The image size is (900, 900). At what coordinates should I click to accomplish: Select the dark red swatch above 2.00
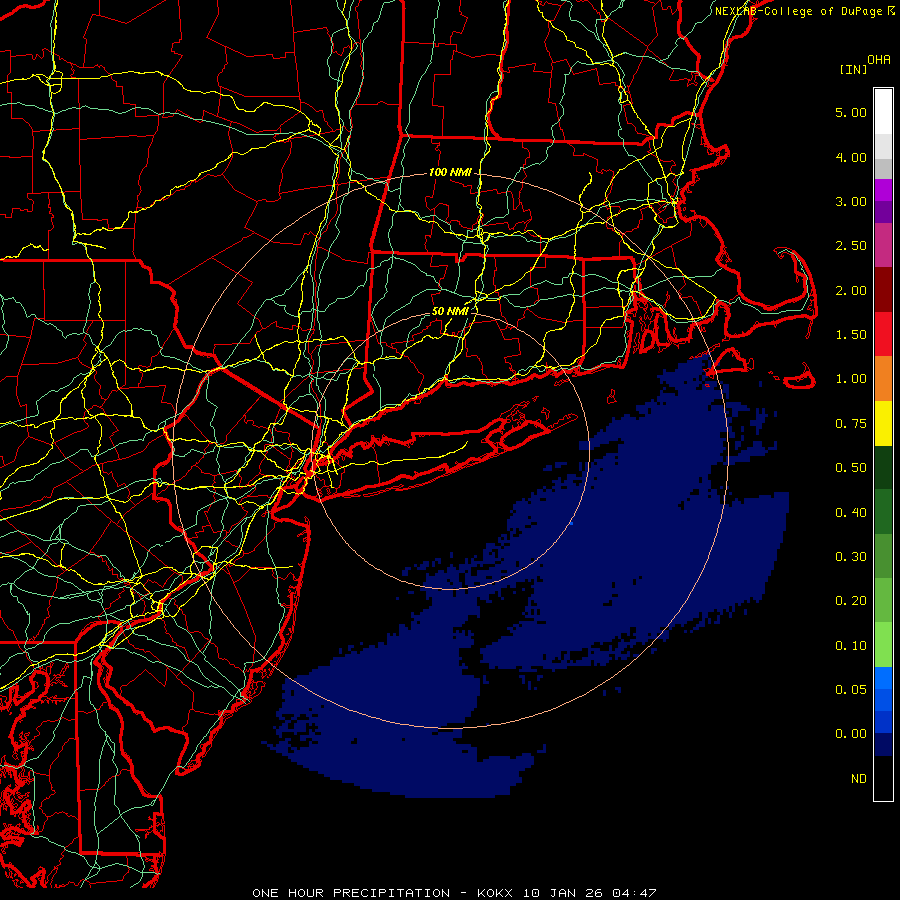[x=883, y=290]
